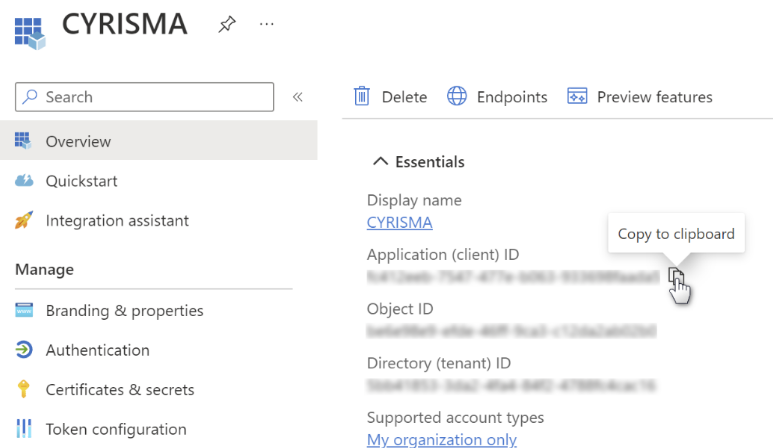Click the Manage section heading
Viewport: 773px width, 448px height.
[44, 270]
